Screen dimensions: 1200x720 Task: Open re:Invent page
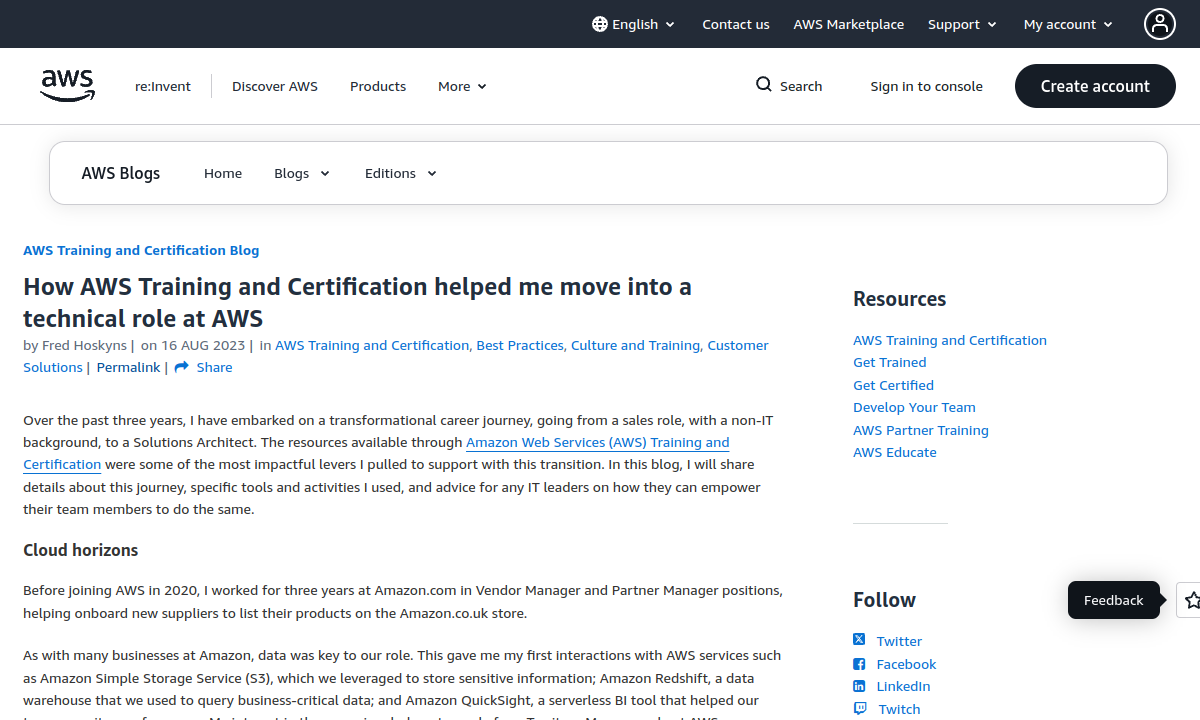coord(163,86)
